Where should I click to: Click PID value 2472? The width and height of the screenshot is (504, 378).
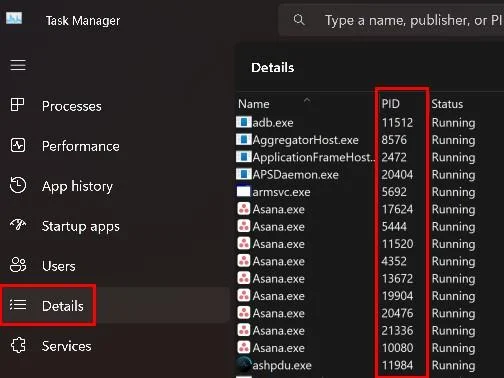click(394, 157)
